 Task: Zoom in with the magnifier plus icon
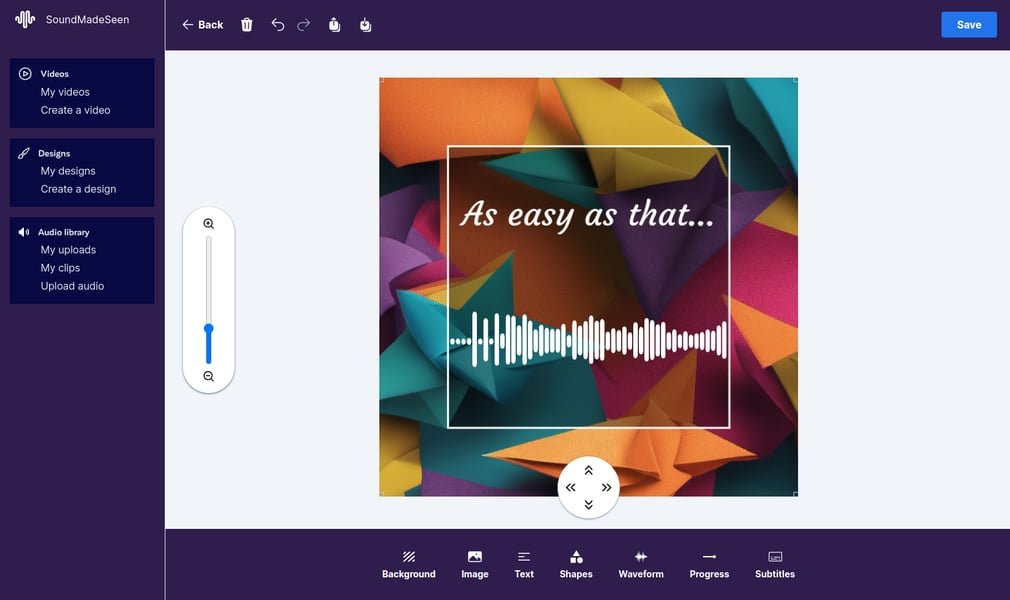(x=209, y=224)
